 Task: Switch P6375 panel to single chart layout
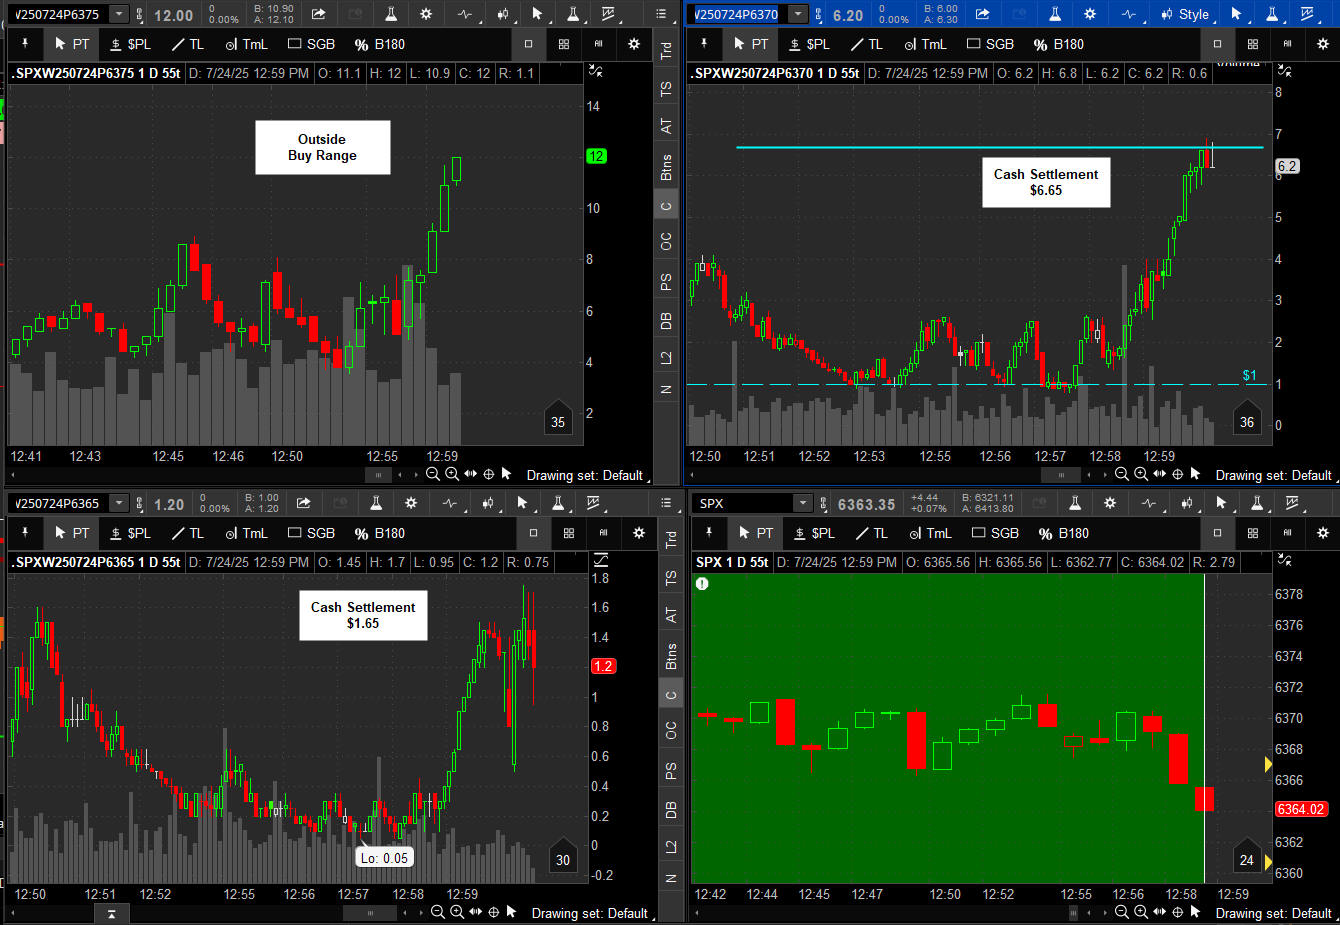529,44
